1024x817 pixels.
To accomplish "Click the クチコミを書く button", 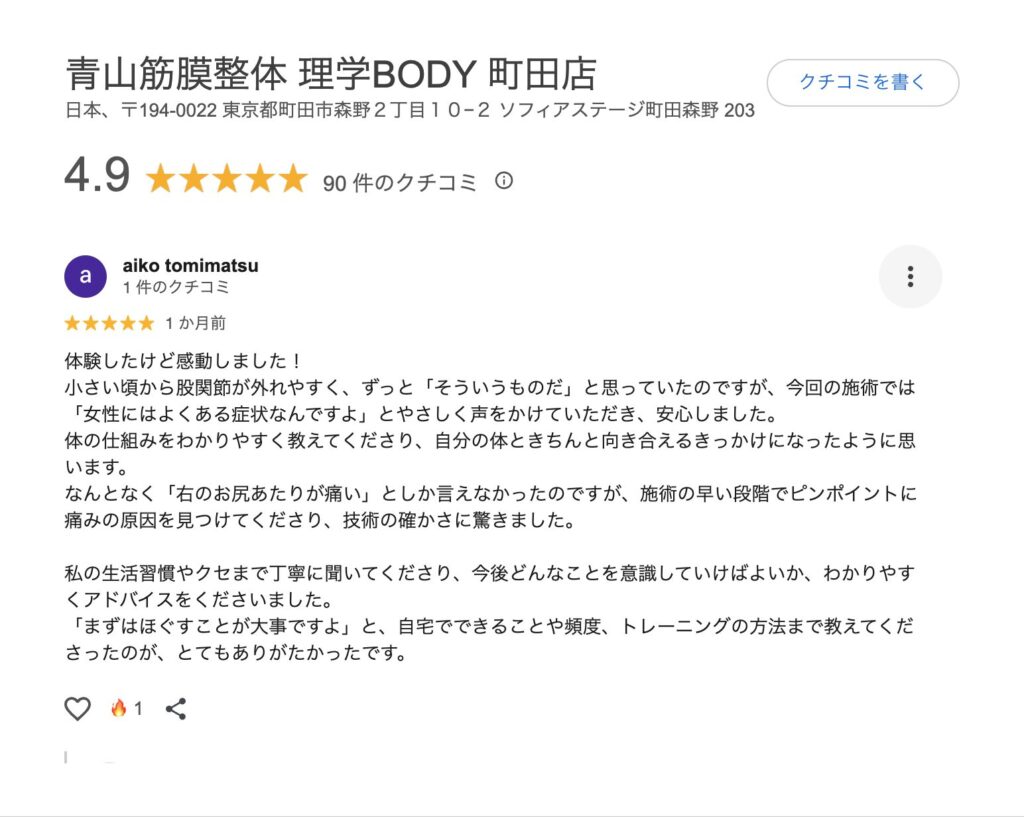I will coord(862,83).
